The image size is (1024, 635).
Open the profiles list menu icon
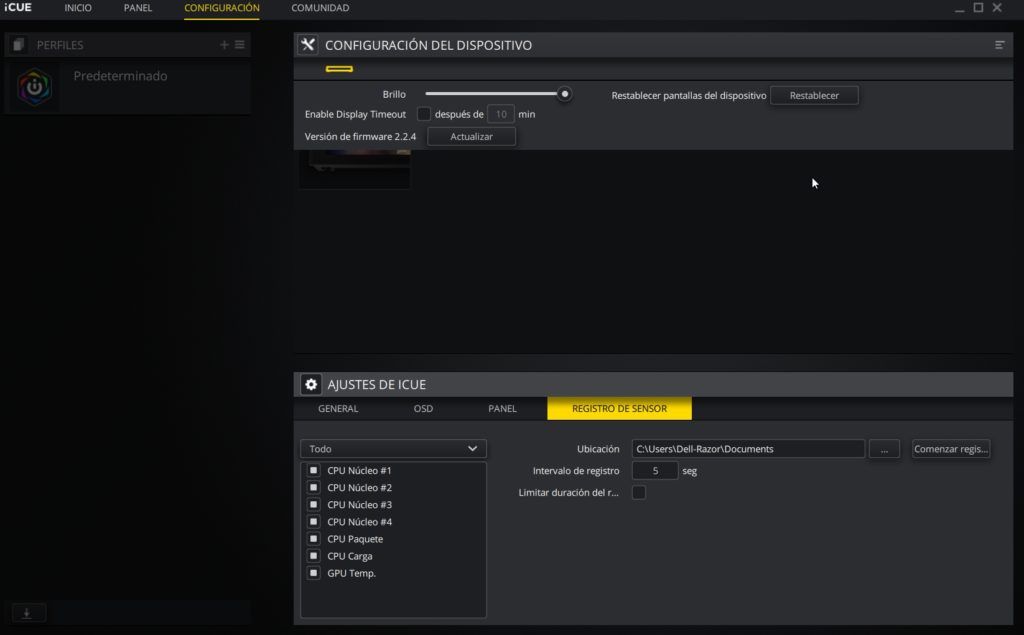tap(240, 44)
